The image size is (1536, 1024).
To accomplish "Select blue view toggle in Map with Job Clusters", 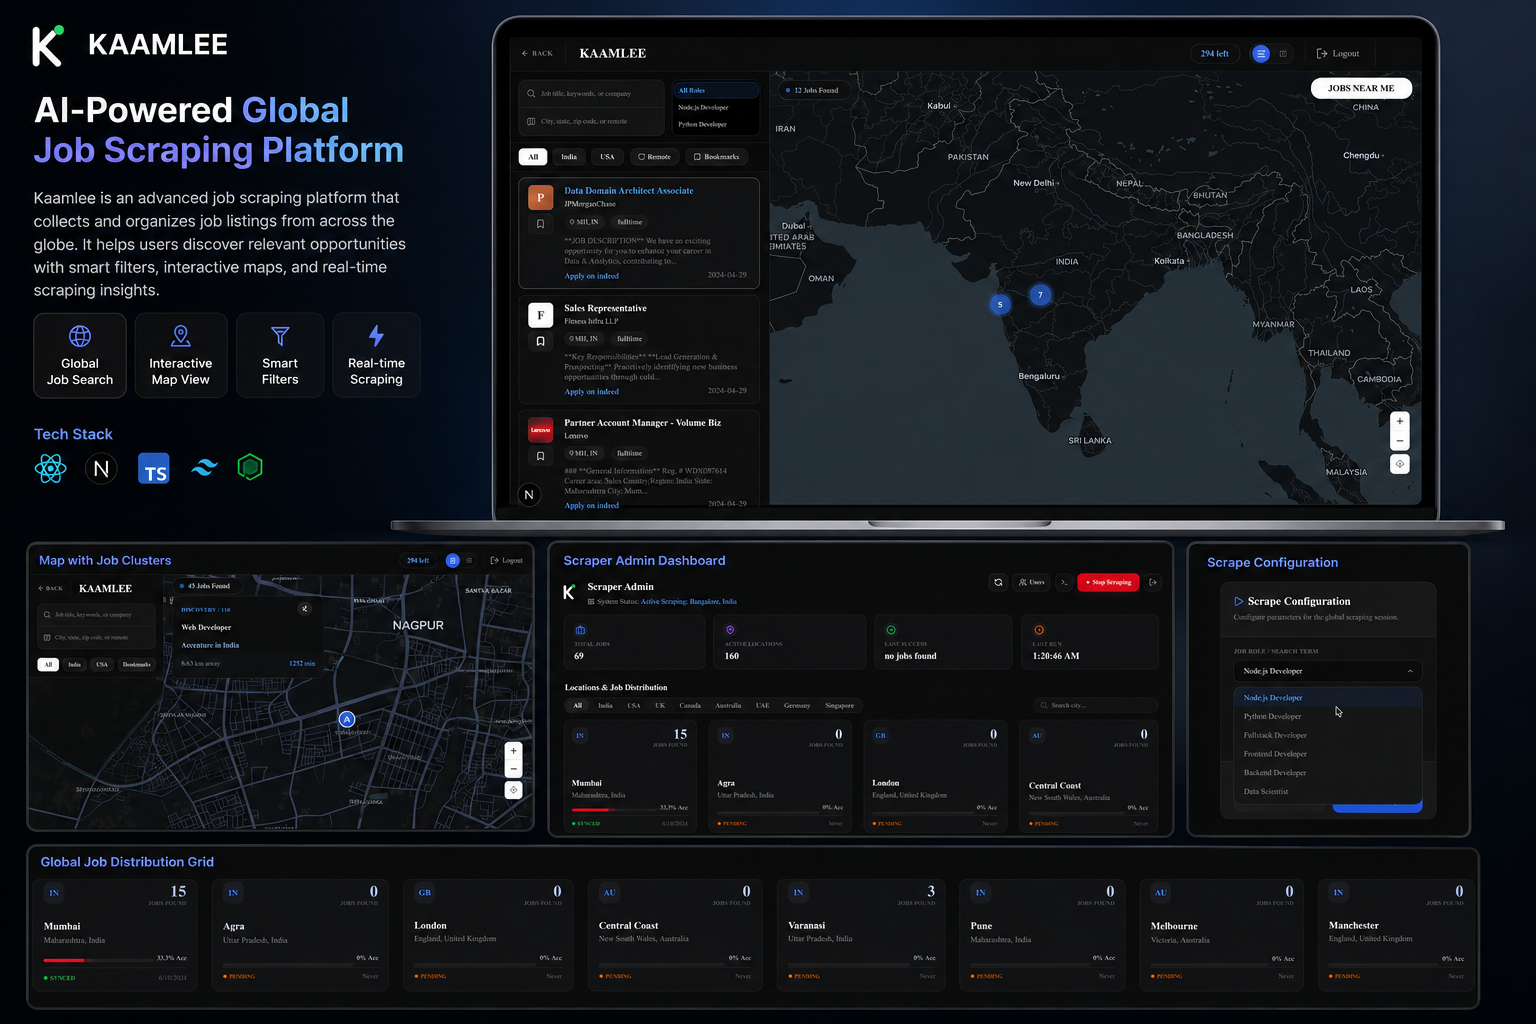I will pyautogui.click(x=452, y=561).
